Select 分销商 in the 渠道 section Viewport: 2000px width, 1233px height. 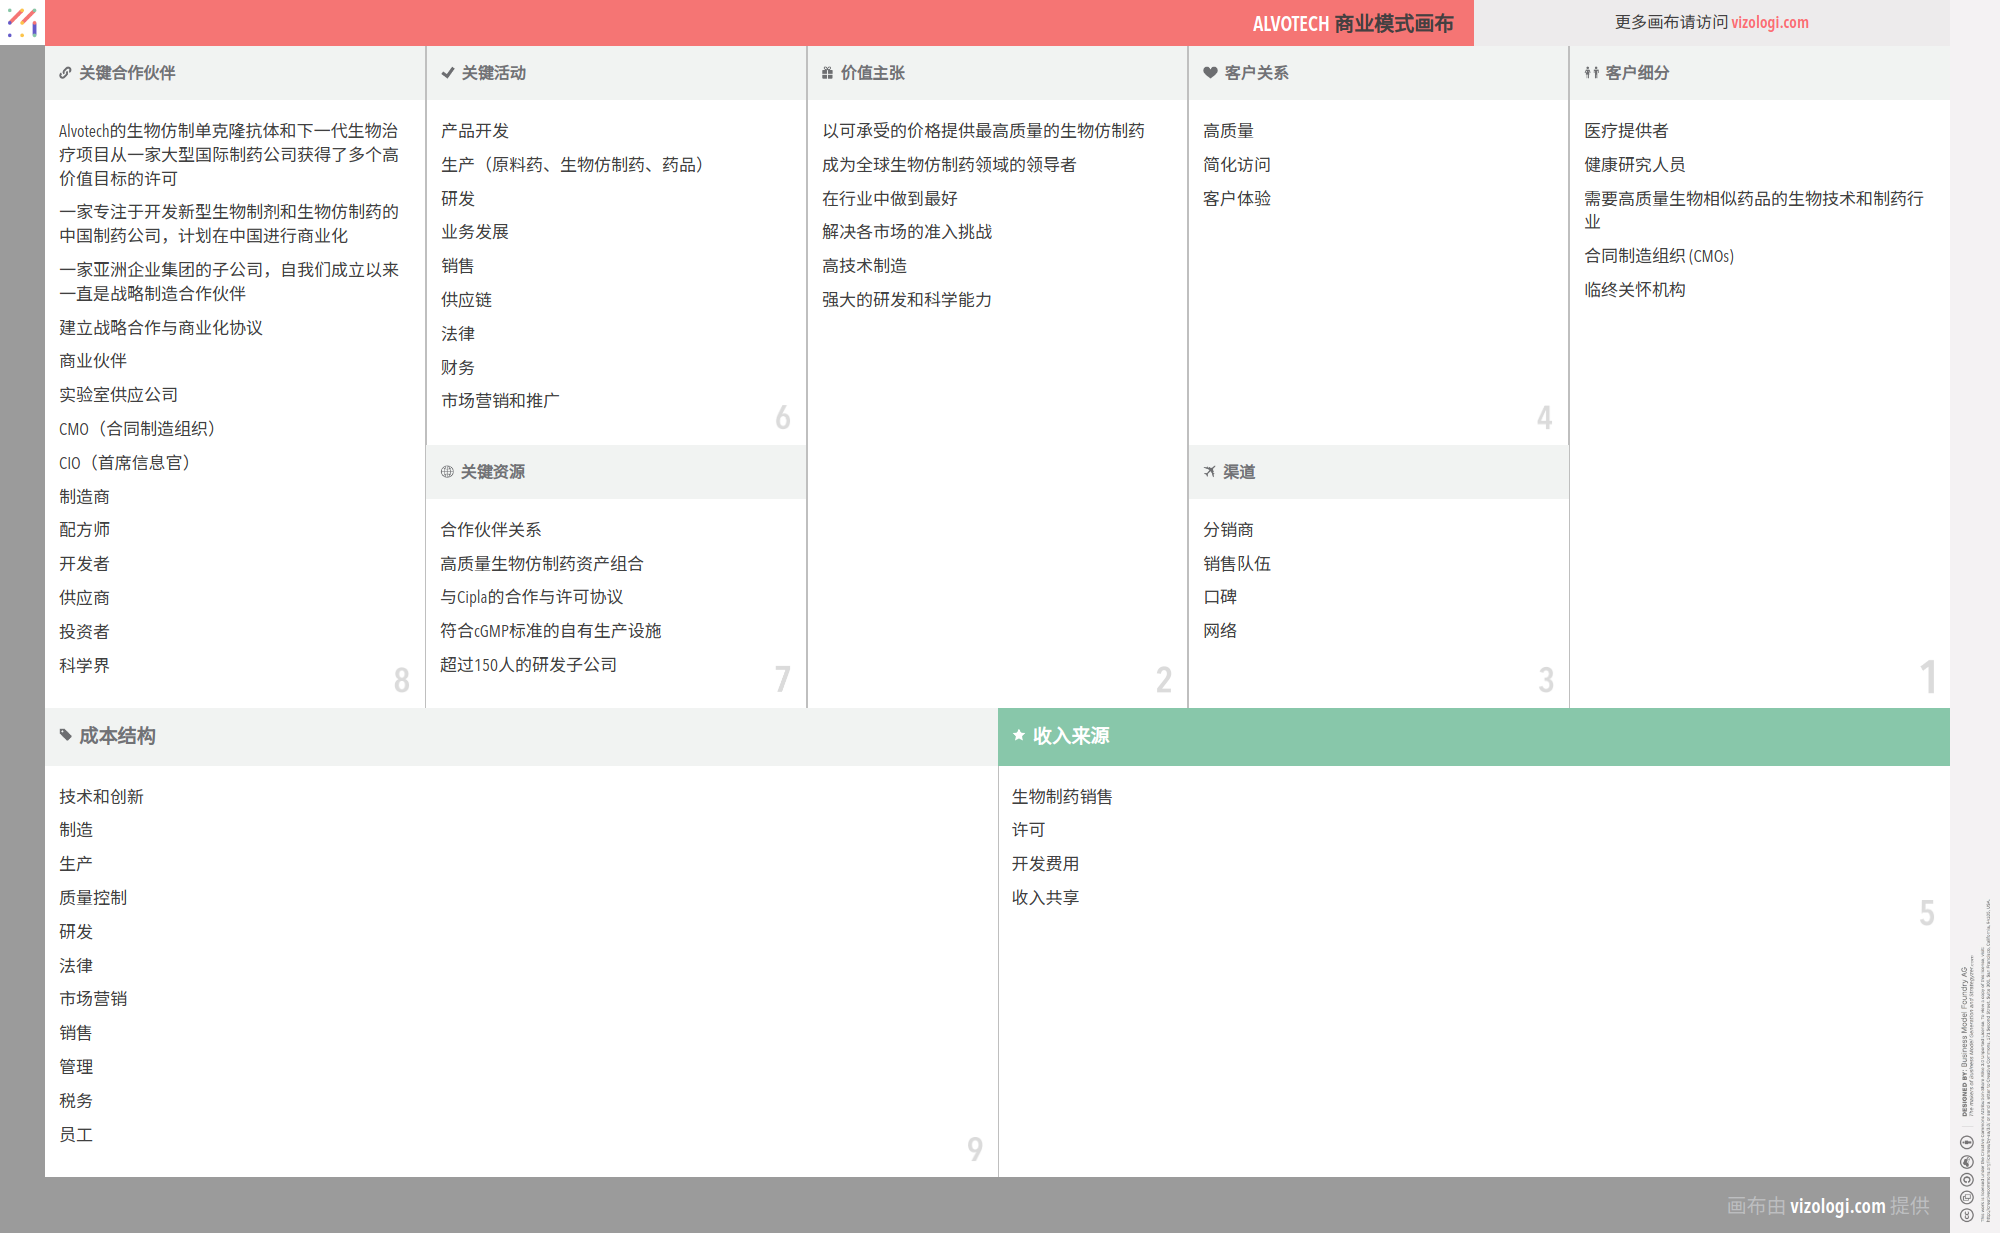(x=1229, y=529)
